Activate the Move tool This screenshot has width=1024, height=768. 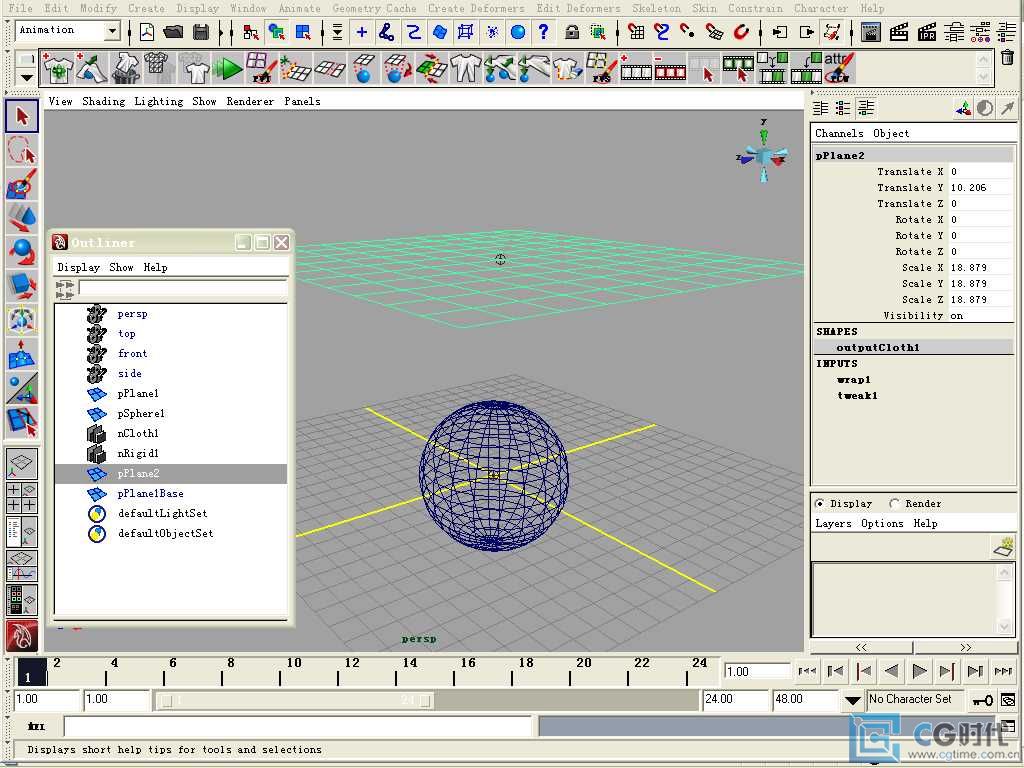(x=22, y=217)
